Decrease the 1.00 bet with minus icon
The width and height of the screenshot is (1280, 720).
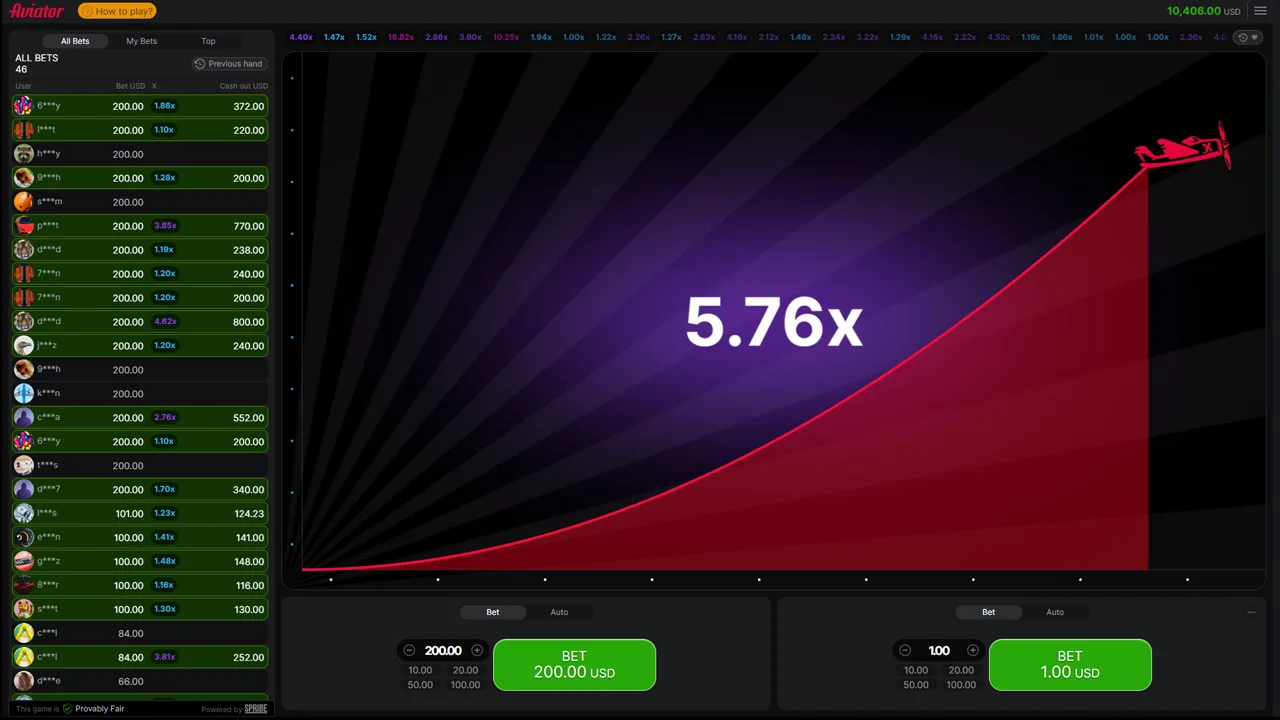point(905,650)
